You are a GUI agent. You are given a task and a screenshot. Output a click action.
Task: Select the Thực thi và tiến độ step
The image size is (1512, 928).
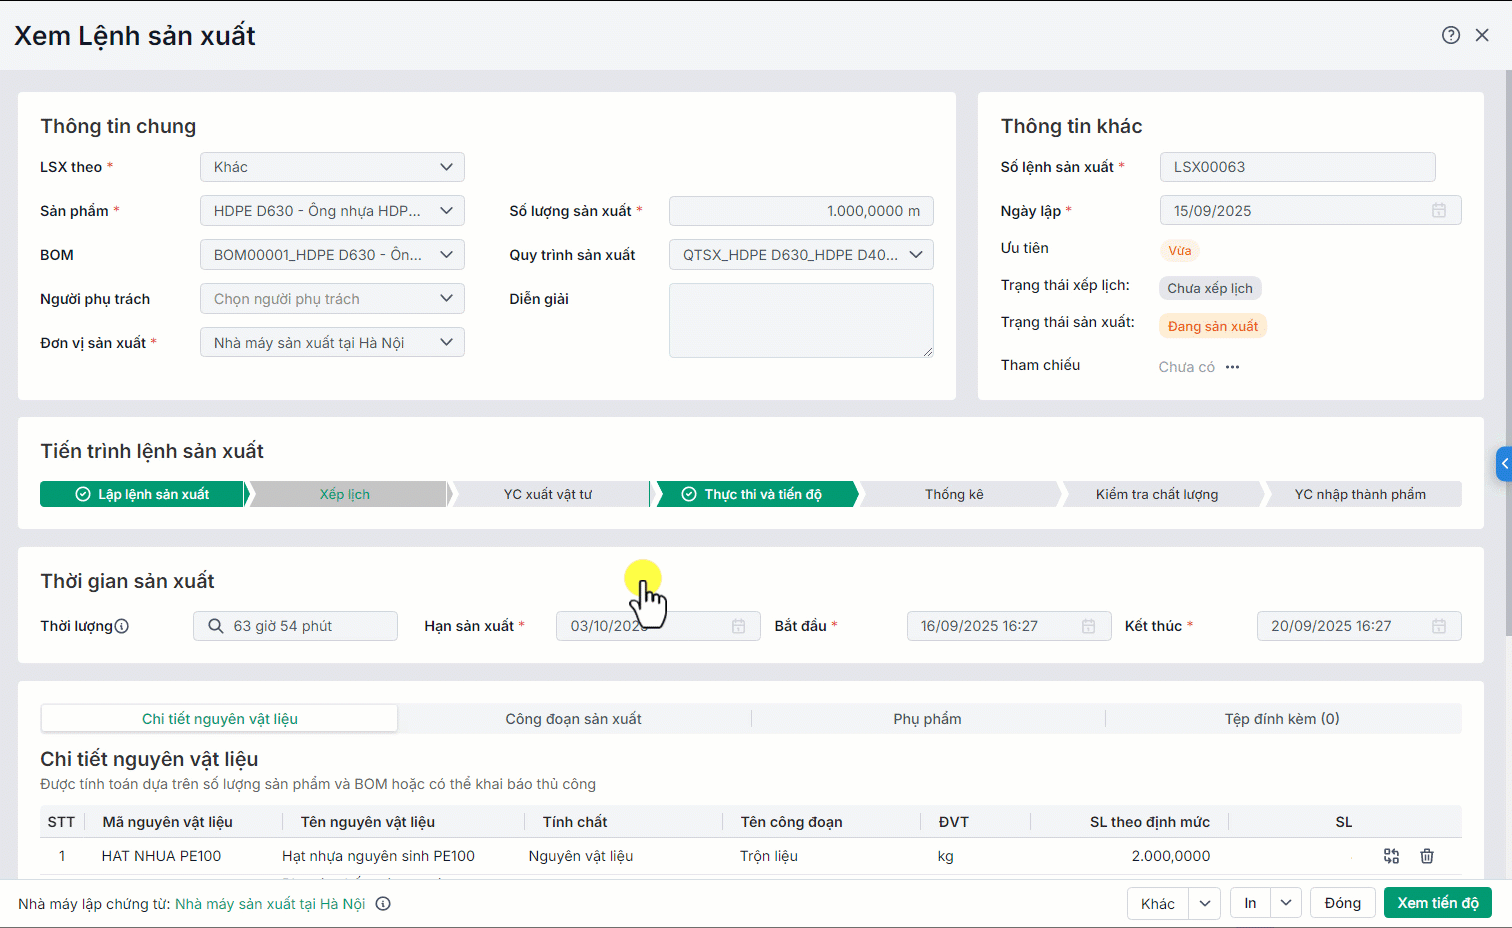click(755, 494)
